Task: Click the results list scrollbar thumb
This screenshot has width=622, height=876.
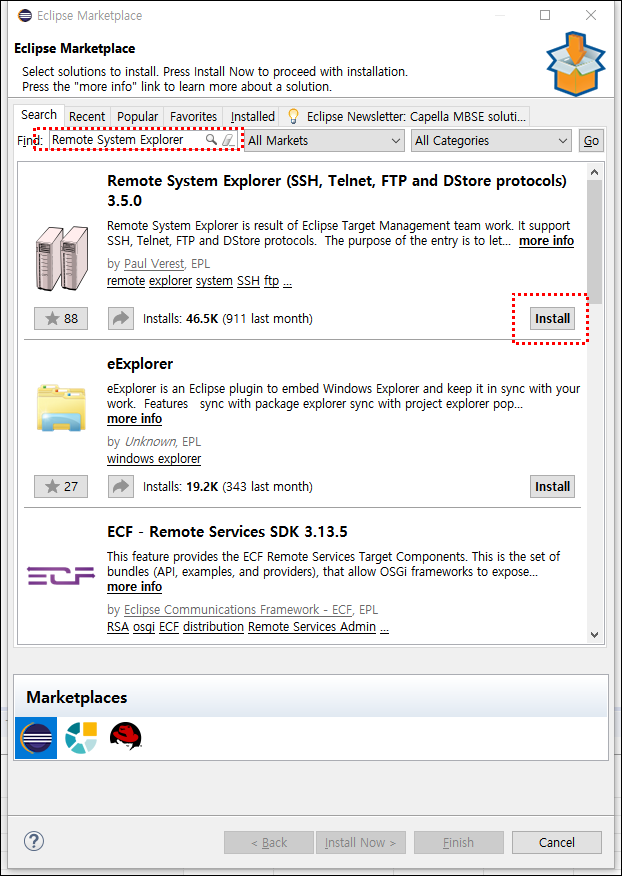Action: 594,242
